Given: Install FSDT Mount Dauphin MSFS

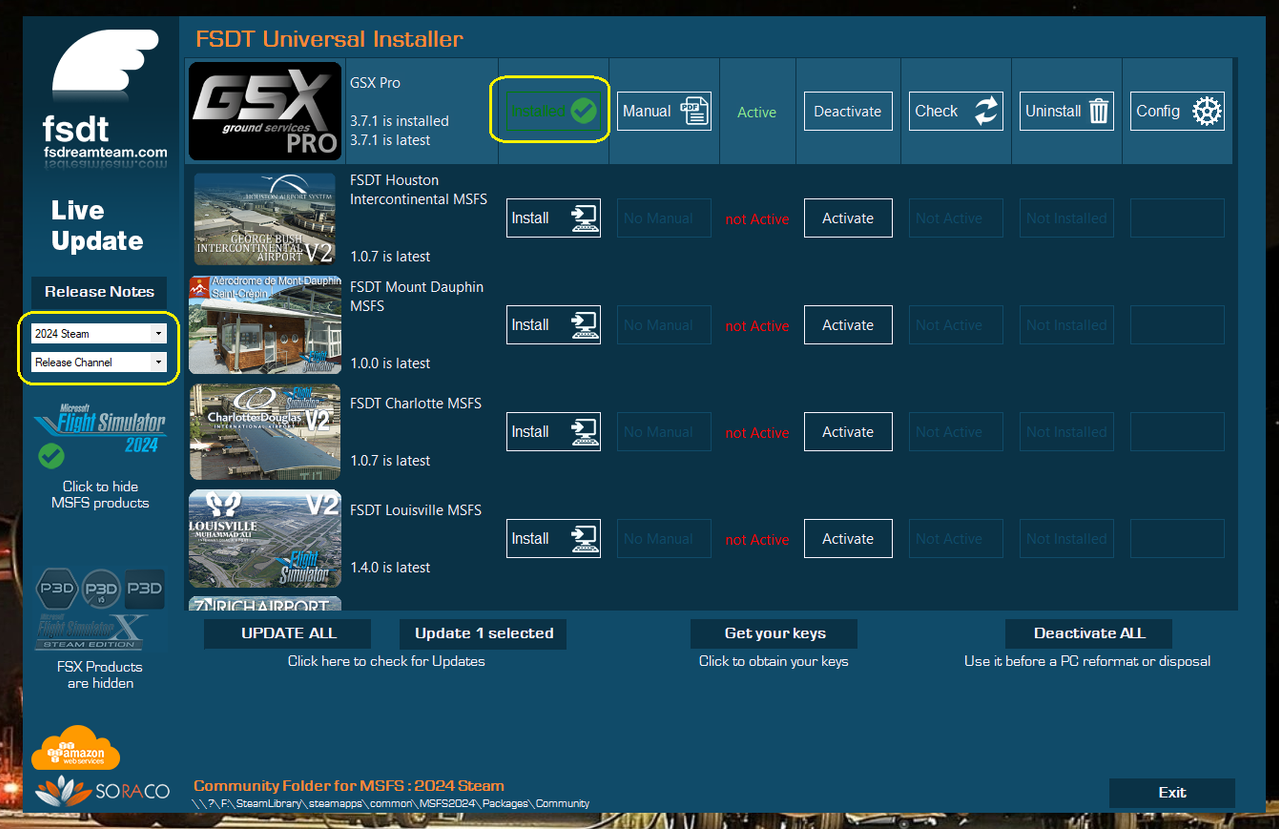Looking at the screenshot, I should click(x=553, y=325).
